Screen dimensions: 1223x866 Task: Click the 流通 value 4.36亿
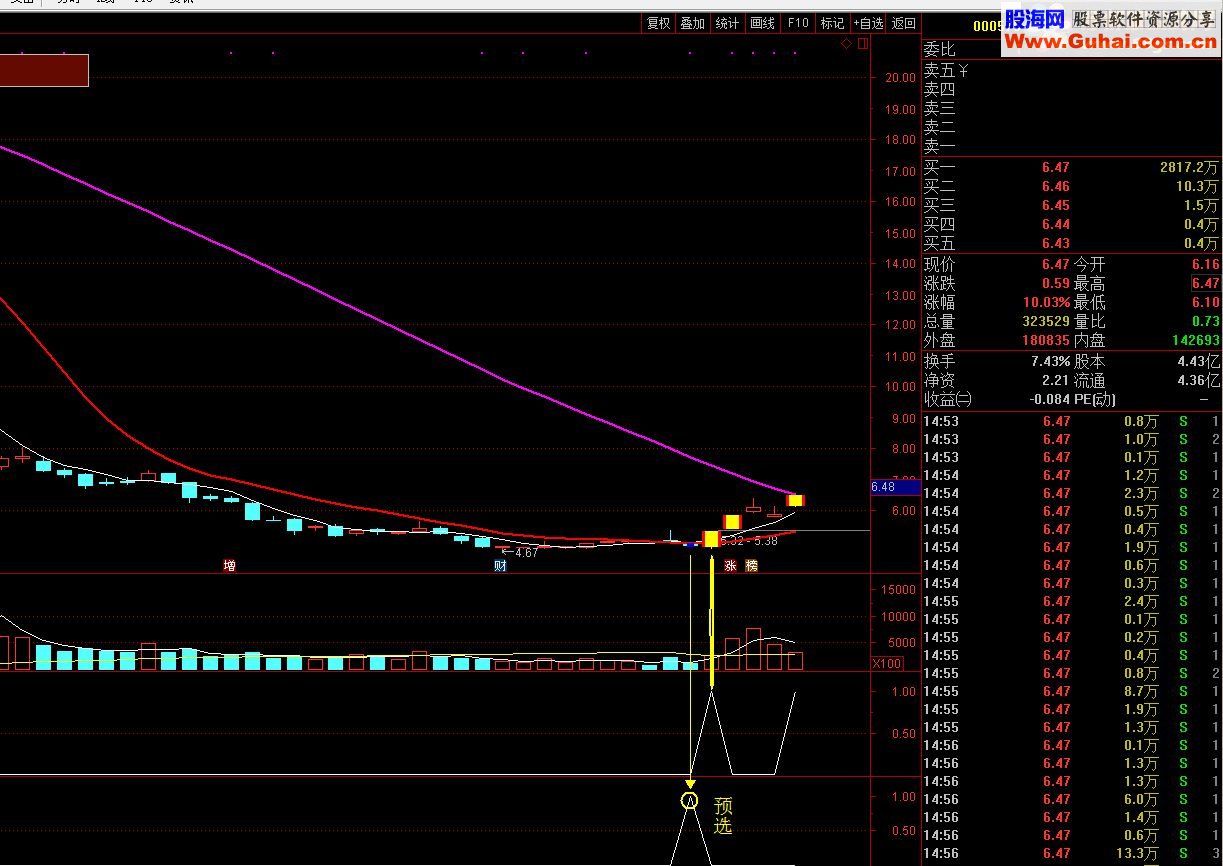click(1199, 380)
